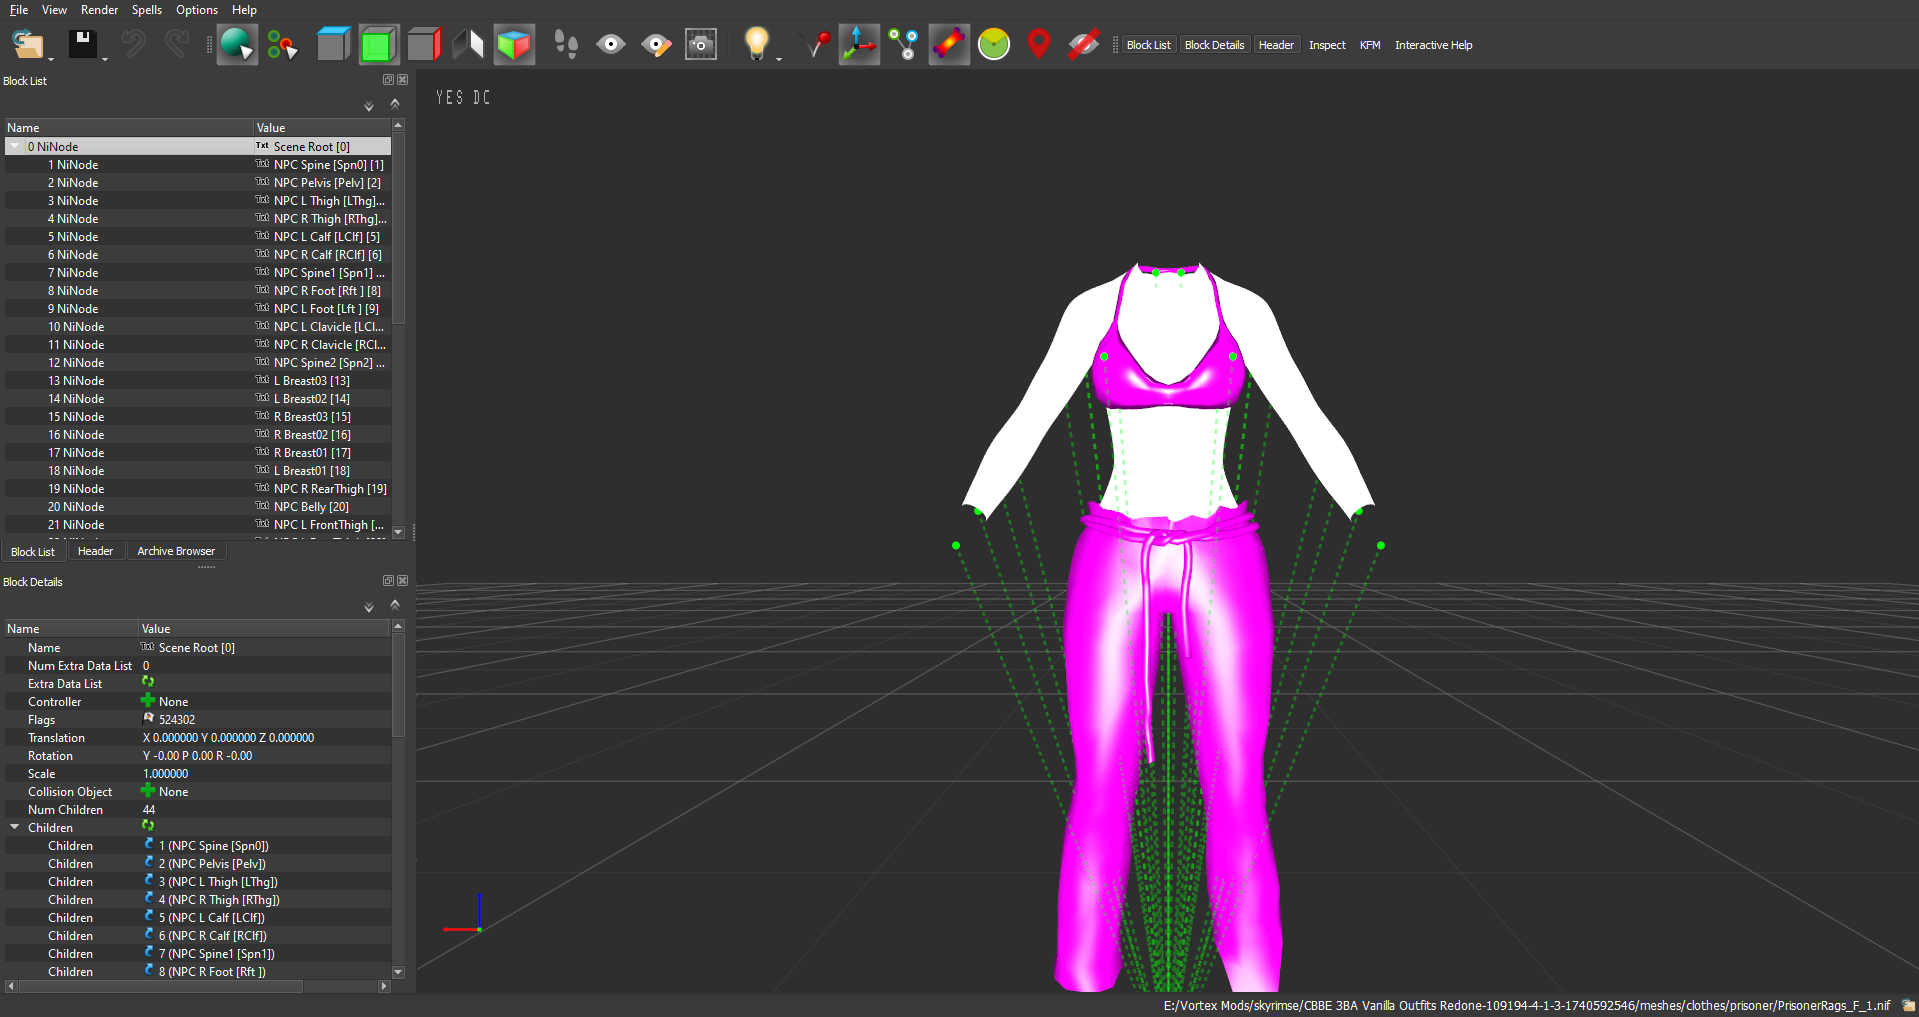The image size is (1919, 1017).
Task: Open the Save As button dropdown arrow
Action: click(105, 59)
